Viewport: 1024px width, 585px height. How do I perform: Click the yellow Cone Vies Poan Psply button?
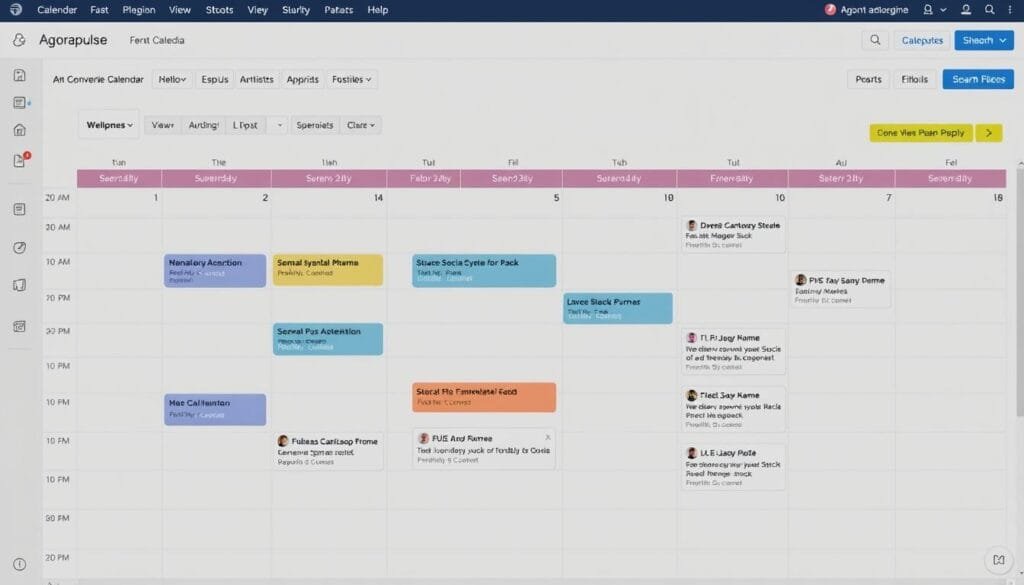pos(920,132)
